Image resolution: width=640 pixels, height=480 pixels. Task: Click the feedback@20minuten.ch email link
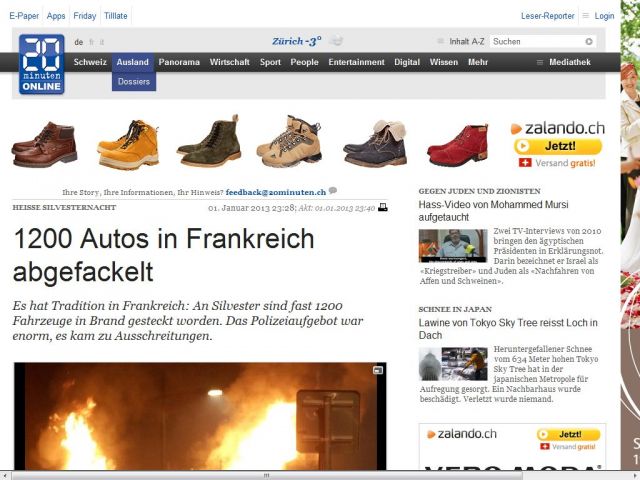pos(276,192)
